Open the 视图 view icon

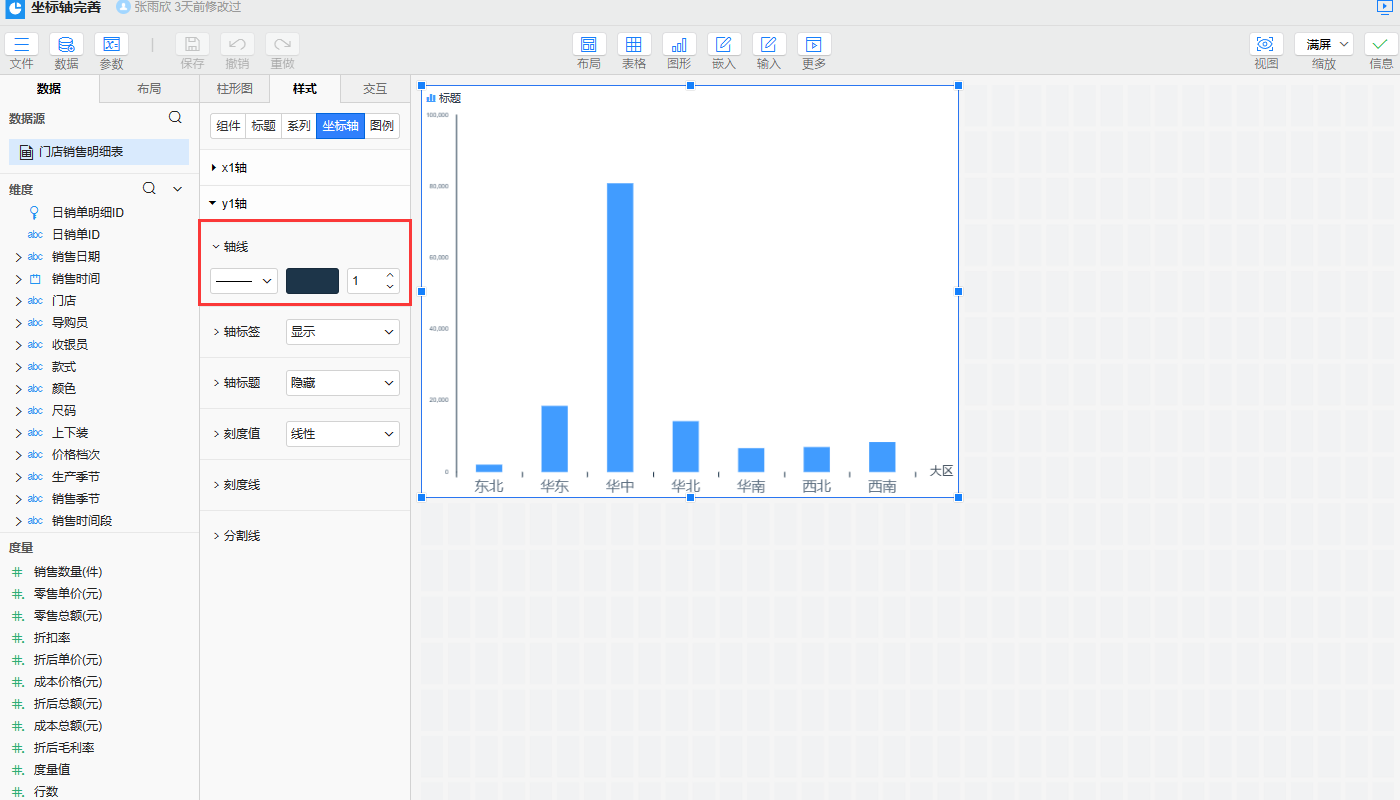1266,45
